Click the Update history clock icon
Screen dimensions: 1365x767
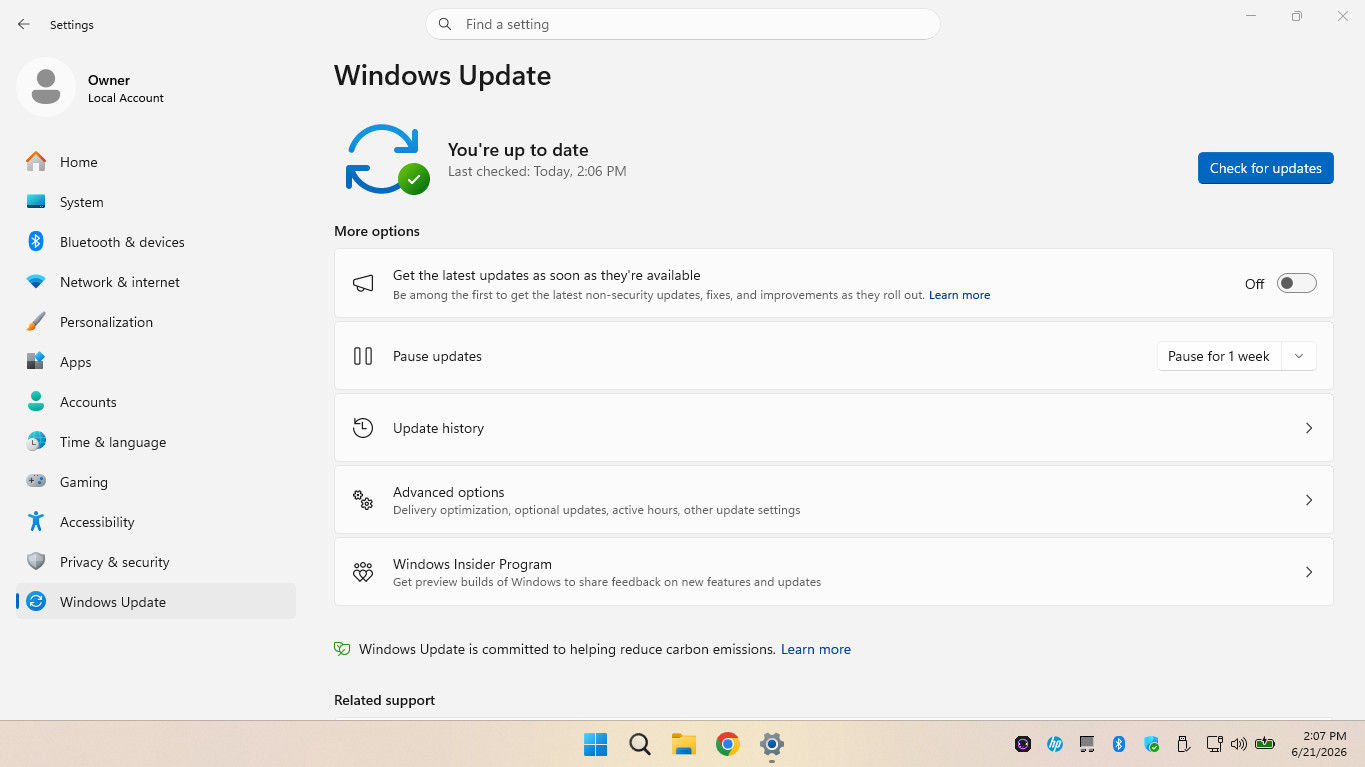(363, 428)
